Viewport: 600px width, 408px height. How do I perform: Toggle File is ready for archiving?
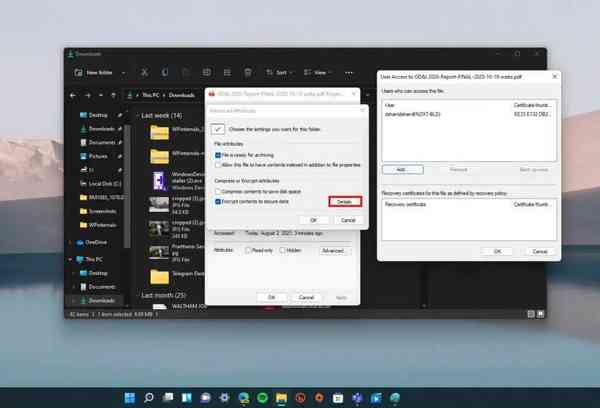218,155
